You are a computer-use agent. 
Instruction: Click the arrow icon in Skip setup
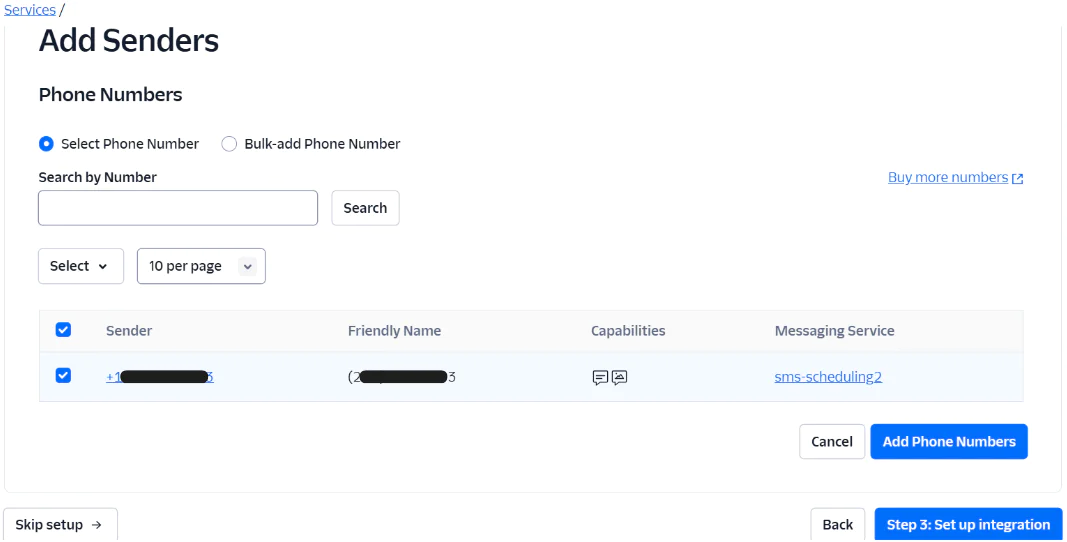click(97, 525)
